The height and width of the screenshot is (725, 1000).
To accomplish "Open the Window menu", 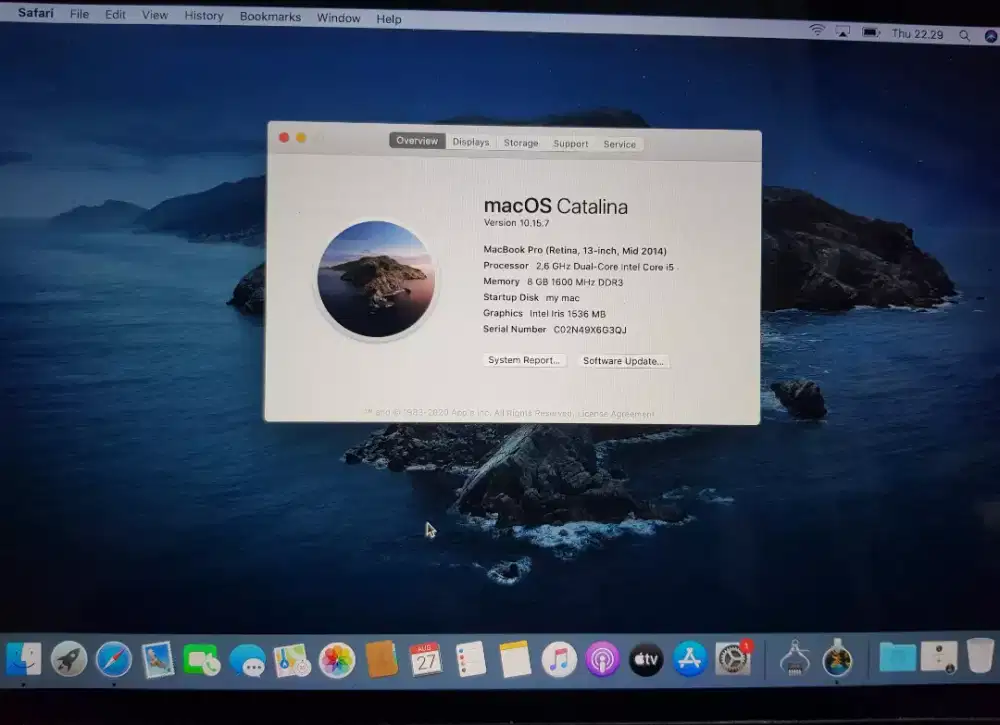I will [x=338, y=18].
